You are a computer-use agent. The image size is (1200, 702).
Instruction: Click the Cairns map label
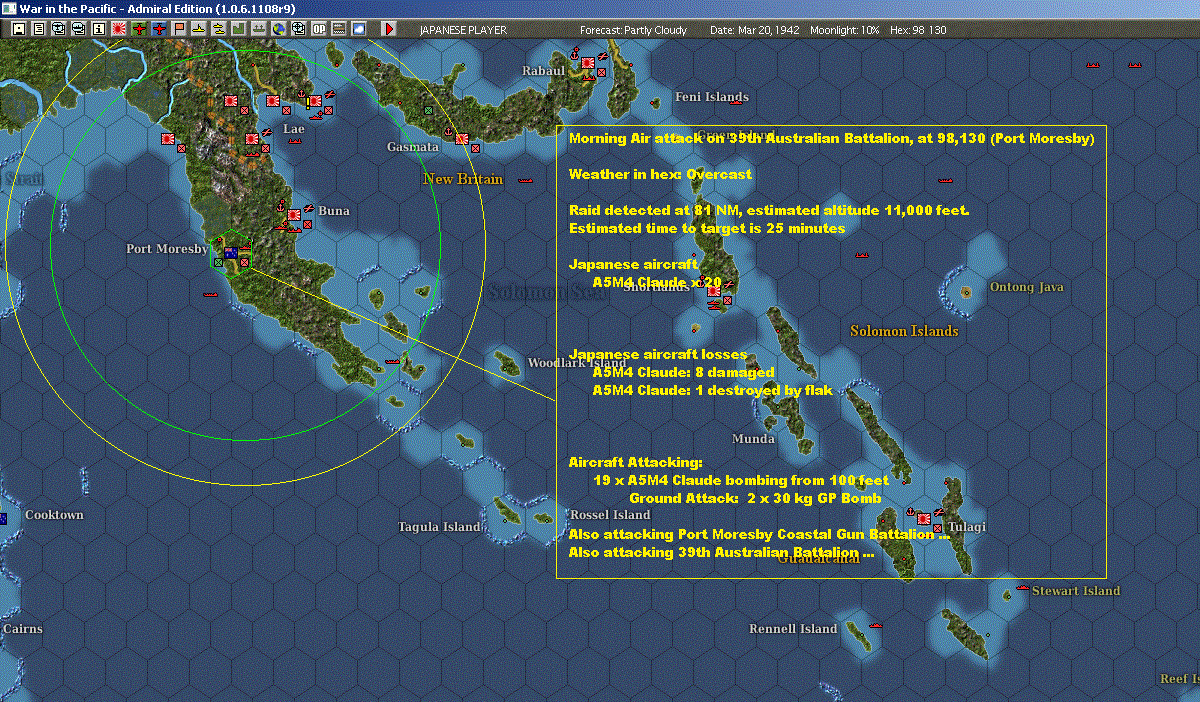22,629
